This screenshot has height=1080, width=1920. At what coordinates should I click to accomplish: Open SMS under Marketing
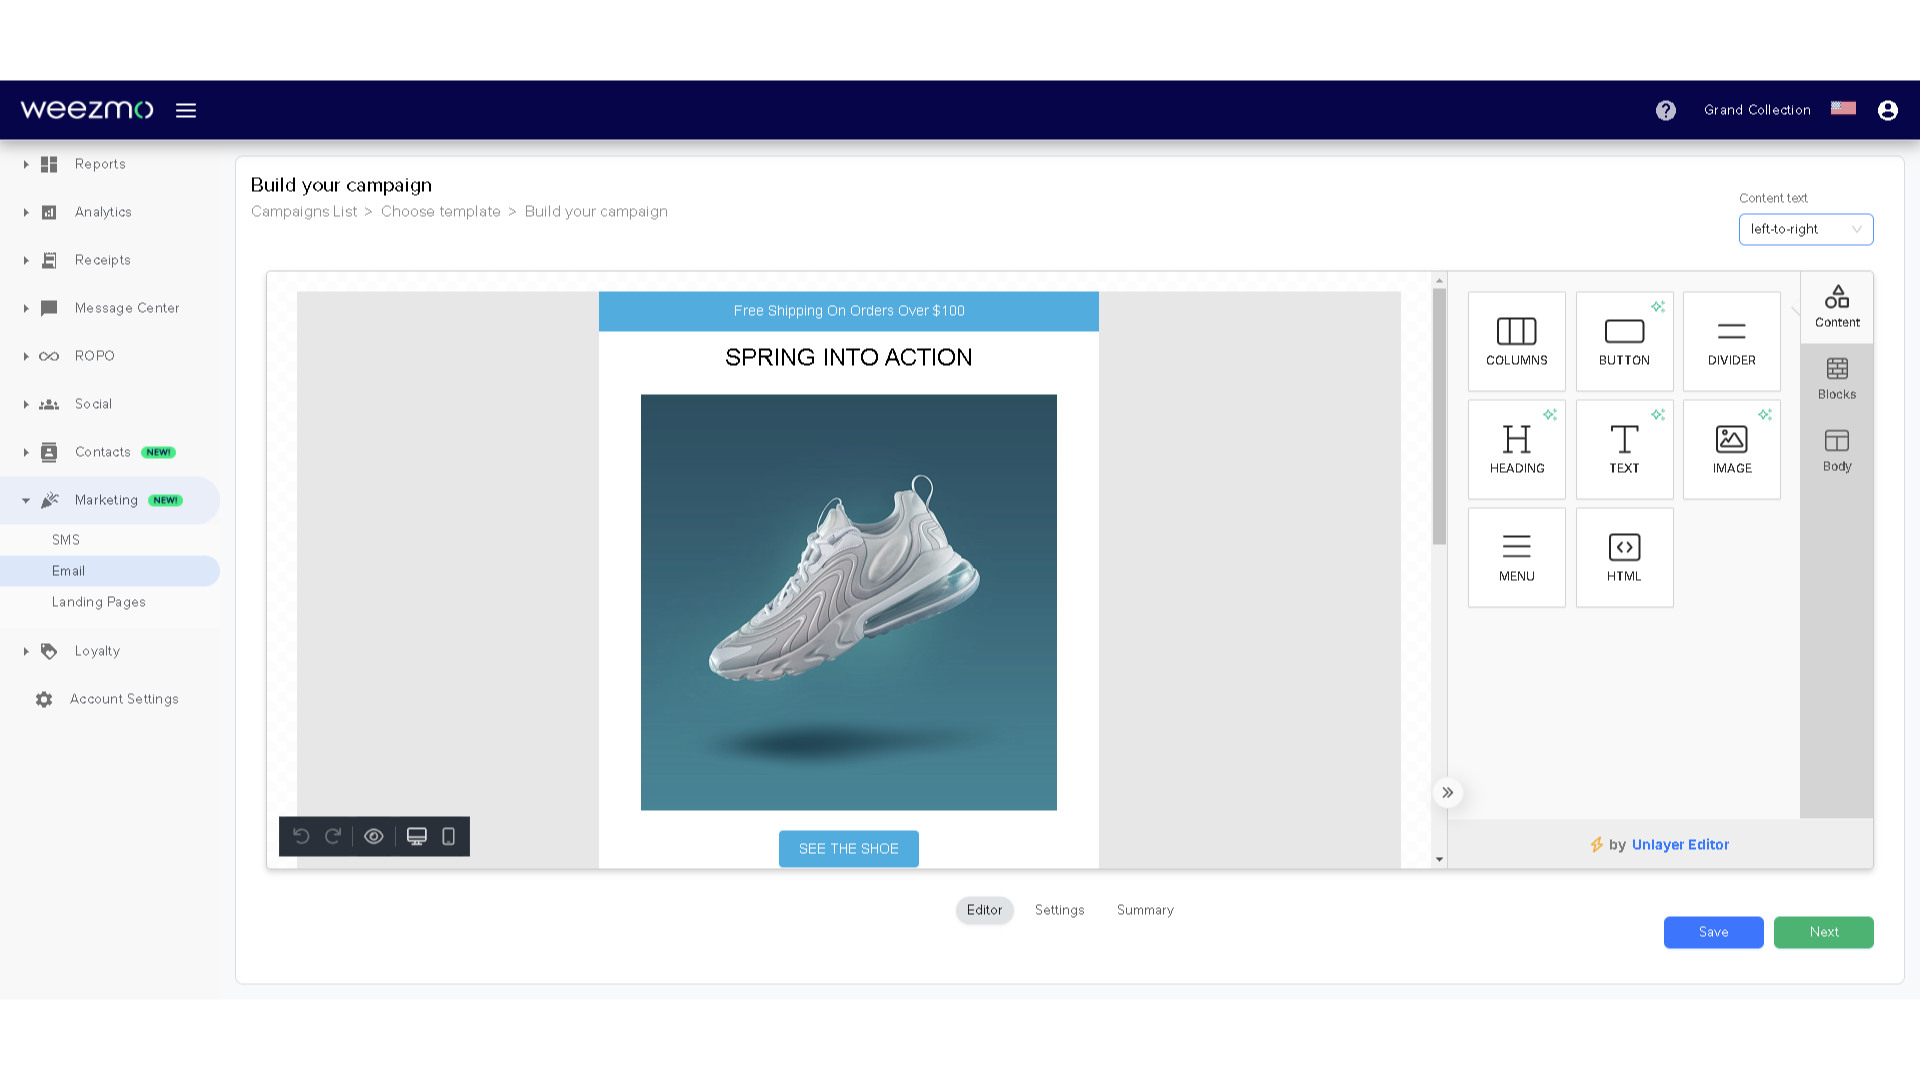pos(66,540)
